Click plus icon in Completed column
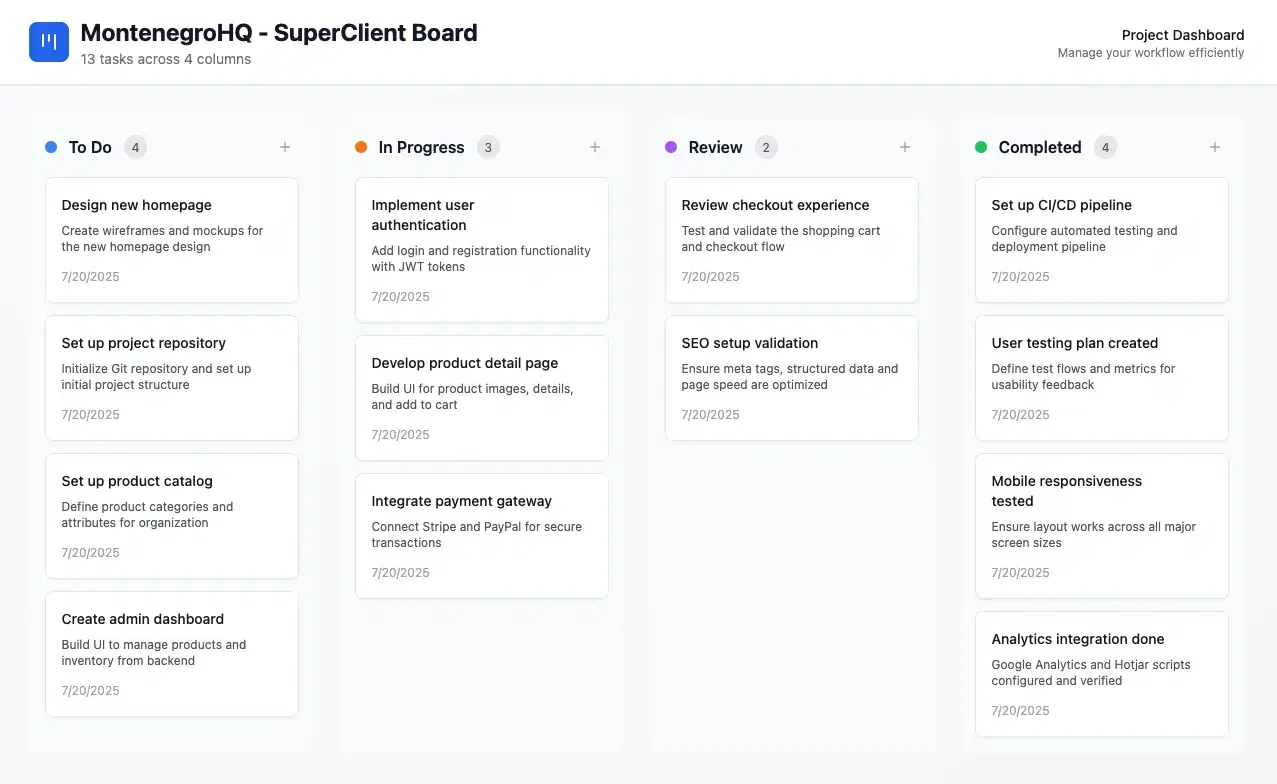This screenshot has height=784, width=1277. [x=1215, y=147]
